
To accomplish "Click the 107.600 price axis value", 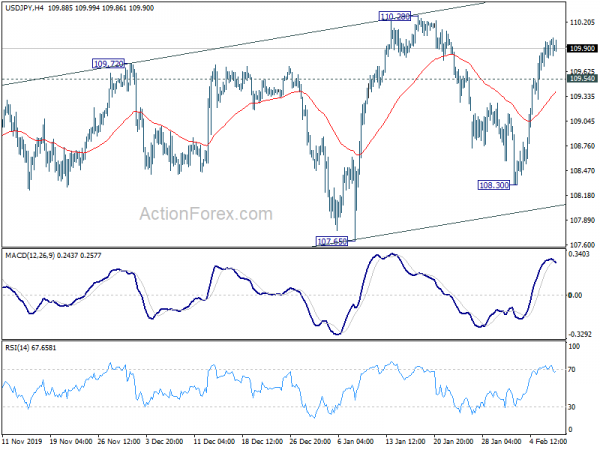I will 582,245.
